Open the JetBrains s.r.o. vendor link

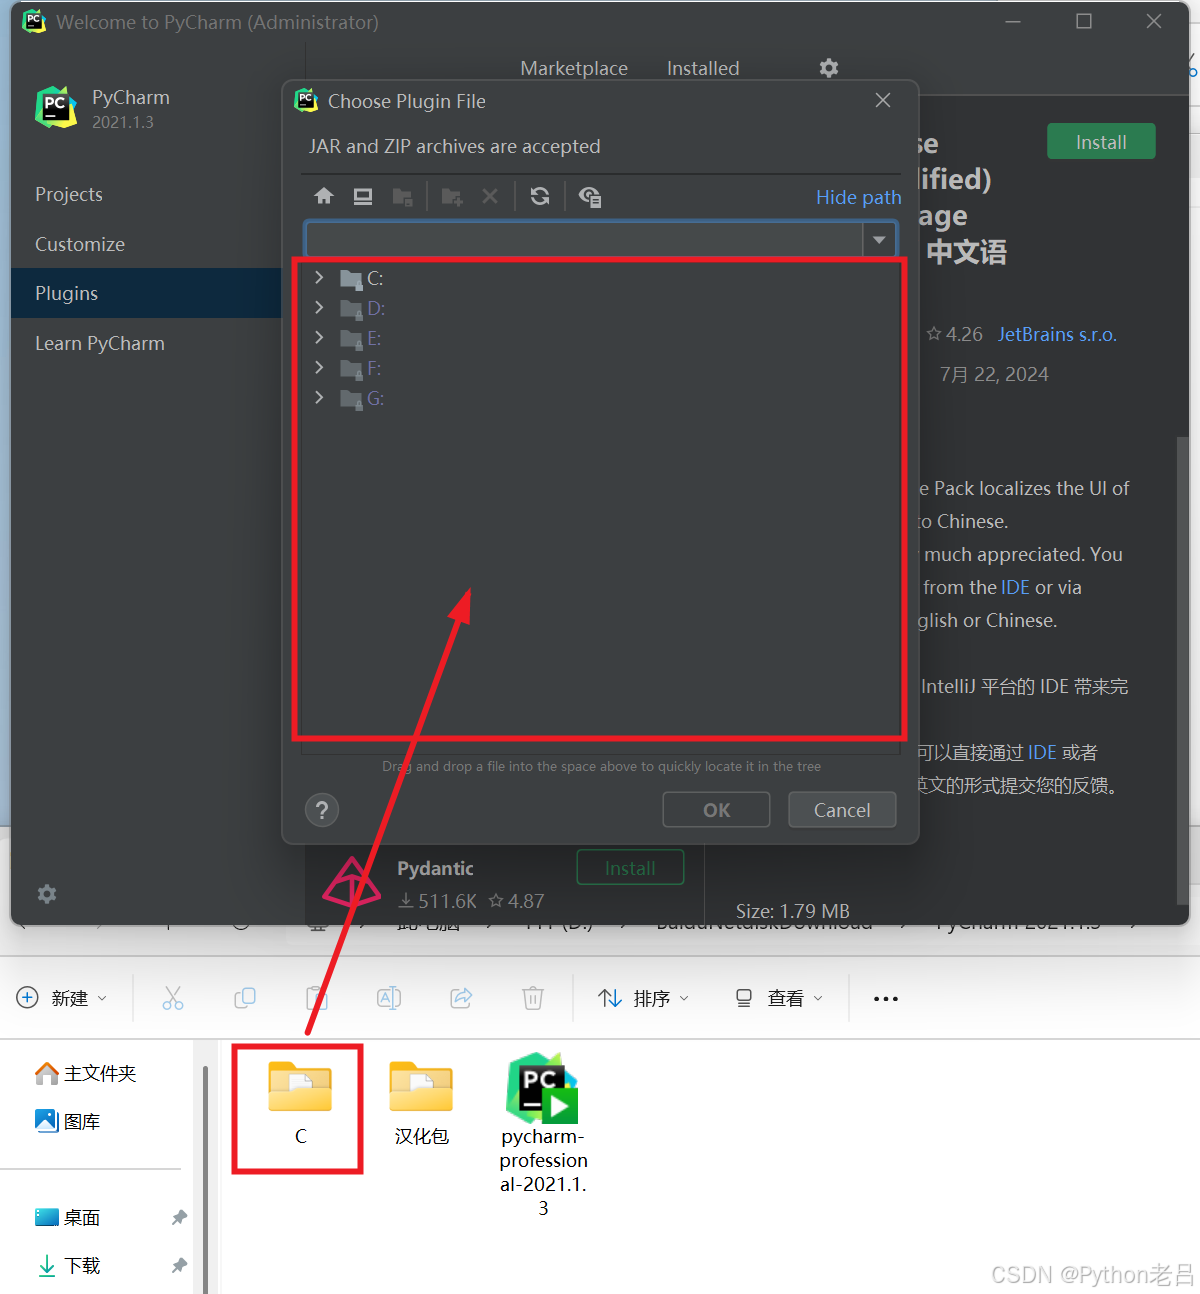1057,334
